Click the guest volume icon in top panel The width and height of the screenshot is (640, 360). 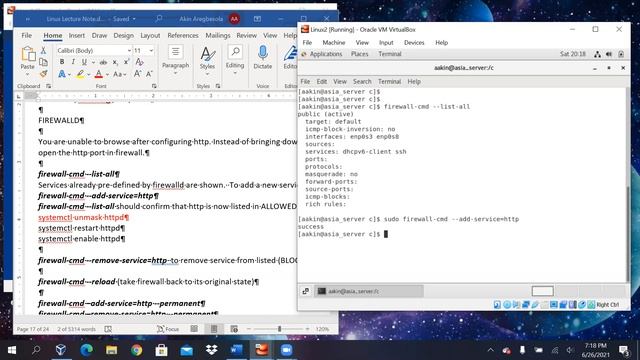click(x=609, y=54)
